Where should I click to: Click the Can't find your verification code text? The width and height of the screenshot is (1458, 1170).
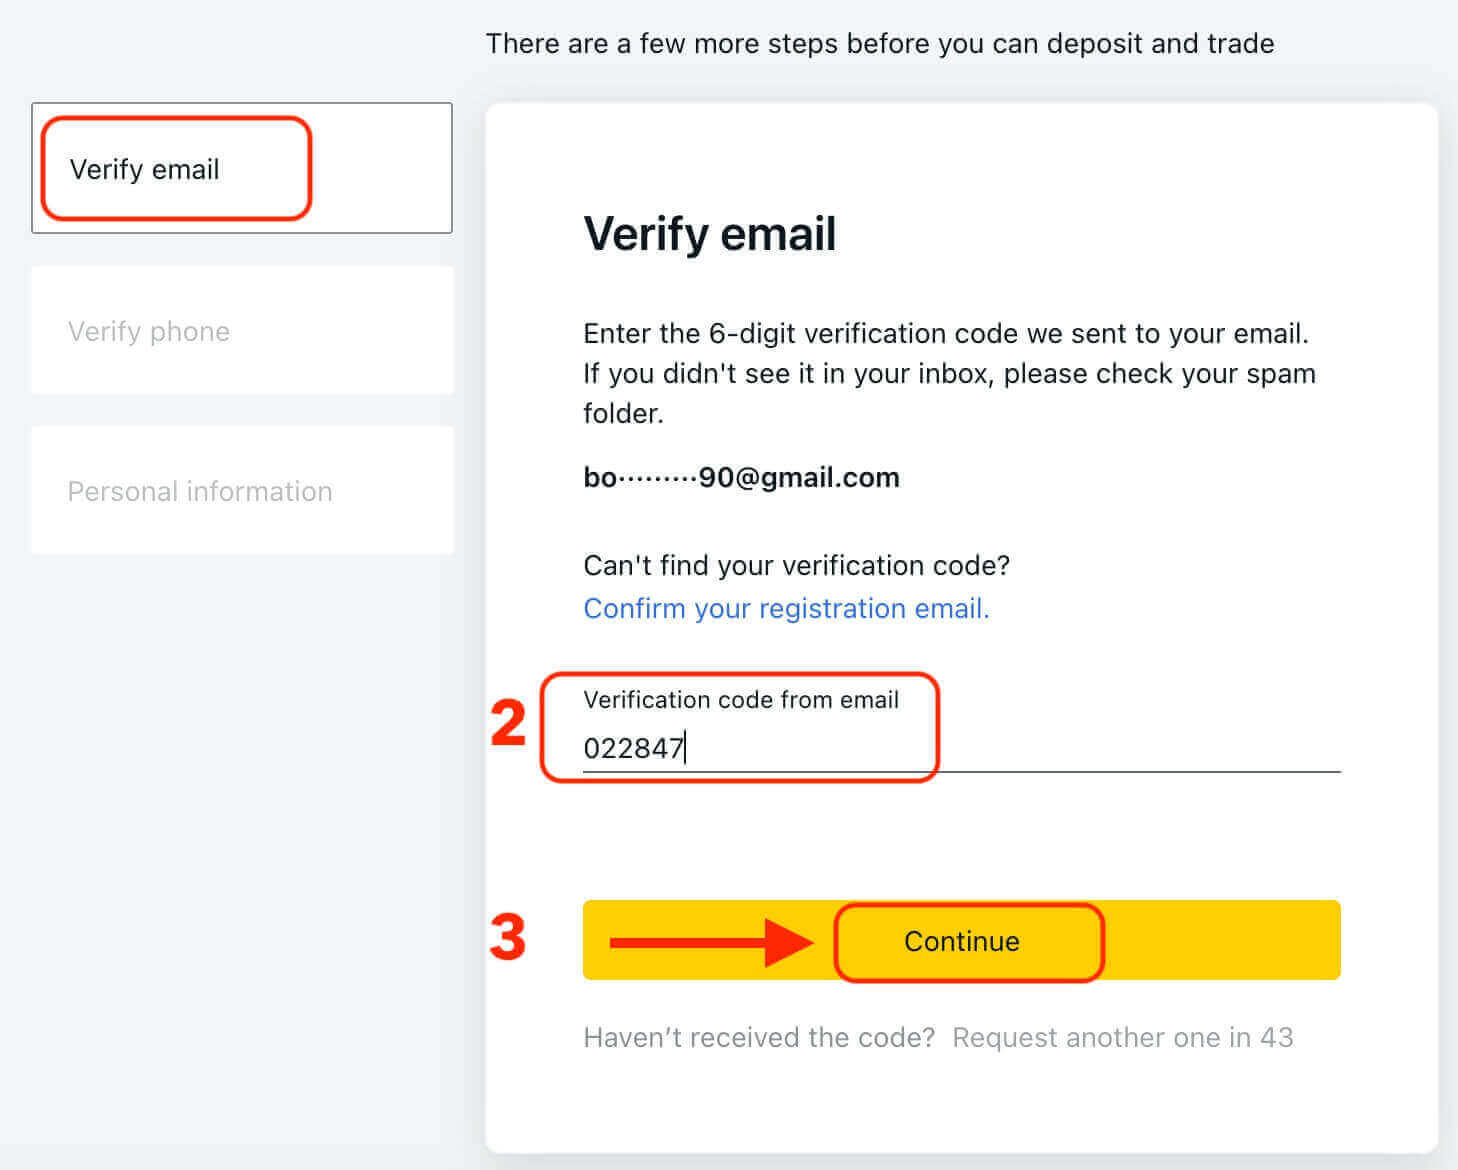click(x=796, y=565)
